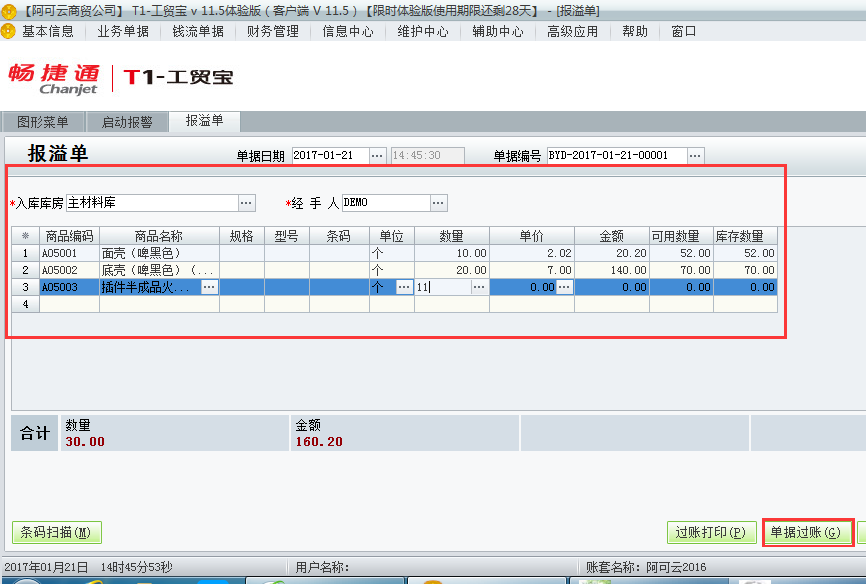Click the title bar application icon
The width and height of the screenshot is (866, 584).
point(8,10)
